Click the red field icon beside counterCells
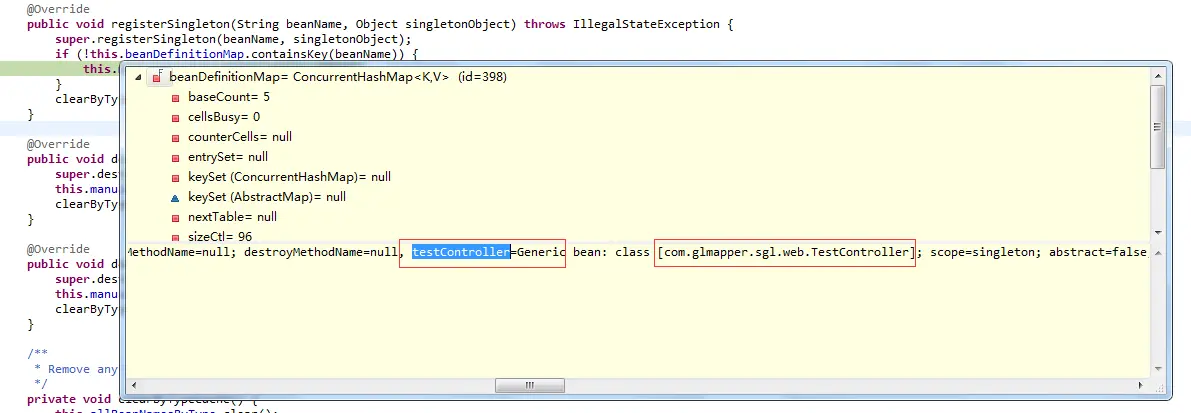This screenshot has height=413, width=1191. 175,137
